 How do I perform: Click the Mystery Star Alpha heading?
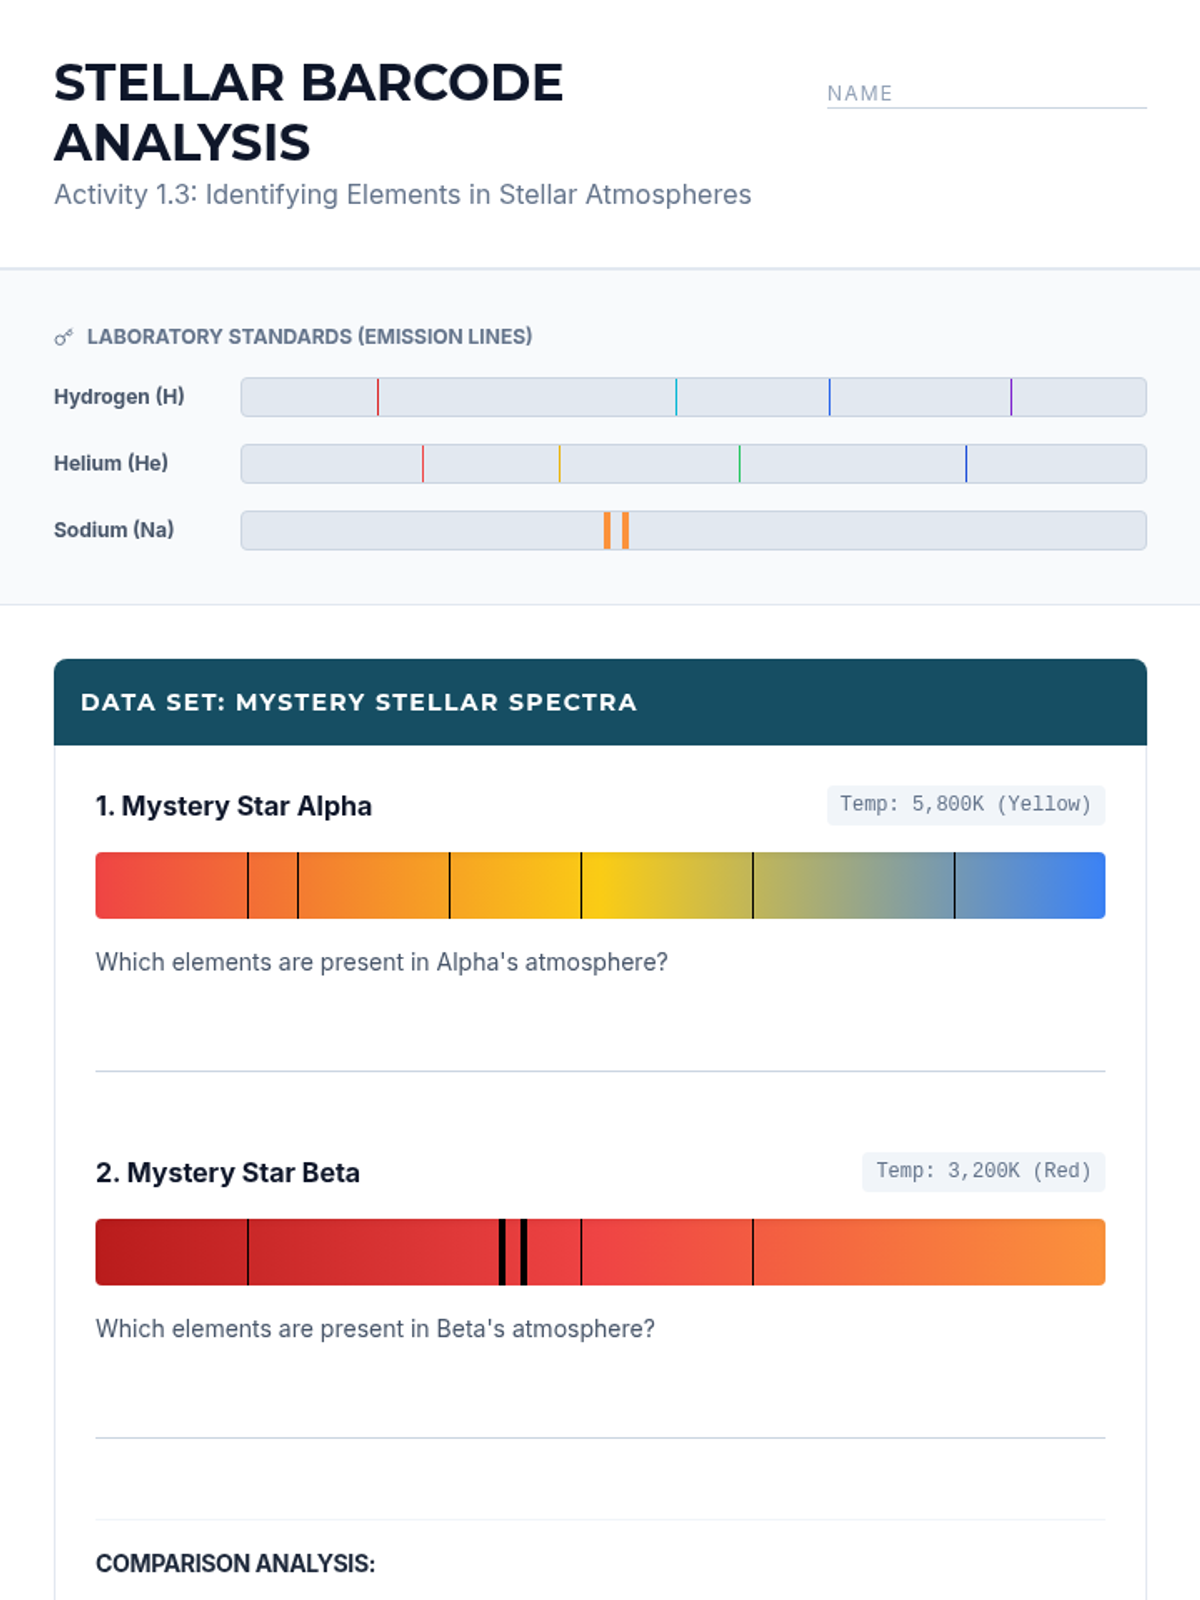pyautogui.click(x=234, y=806)
